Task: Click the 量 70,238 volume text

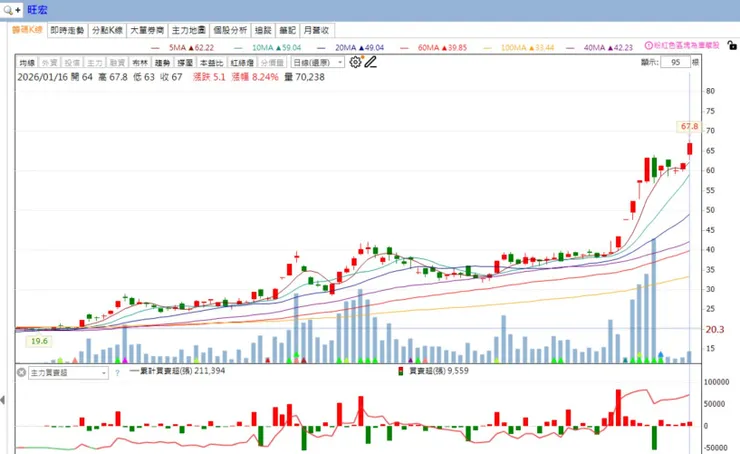Action: click(304, 77)
